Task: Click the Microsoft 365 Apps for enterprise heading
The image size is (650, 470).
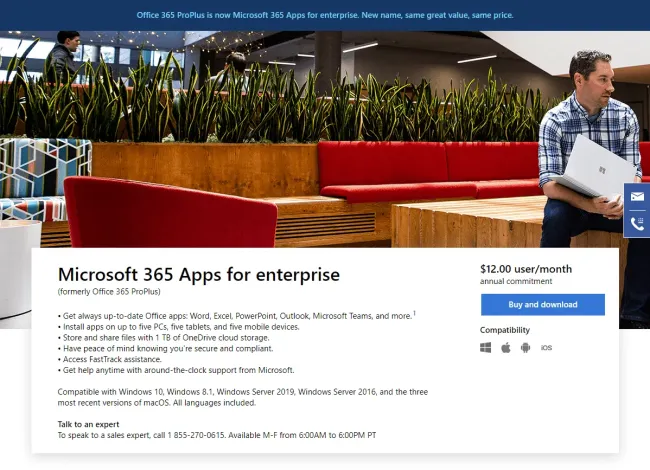Action: click(x=199, y=274)
